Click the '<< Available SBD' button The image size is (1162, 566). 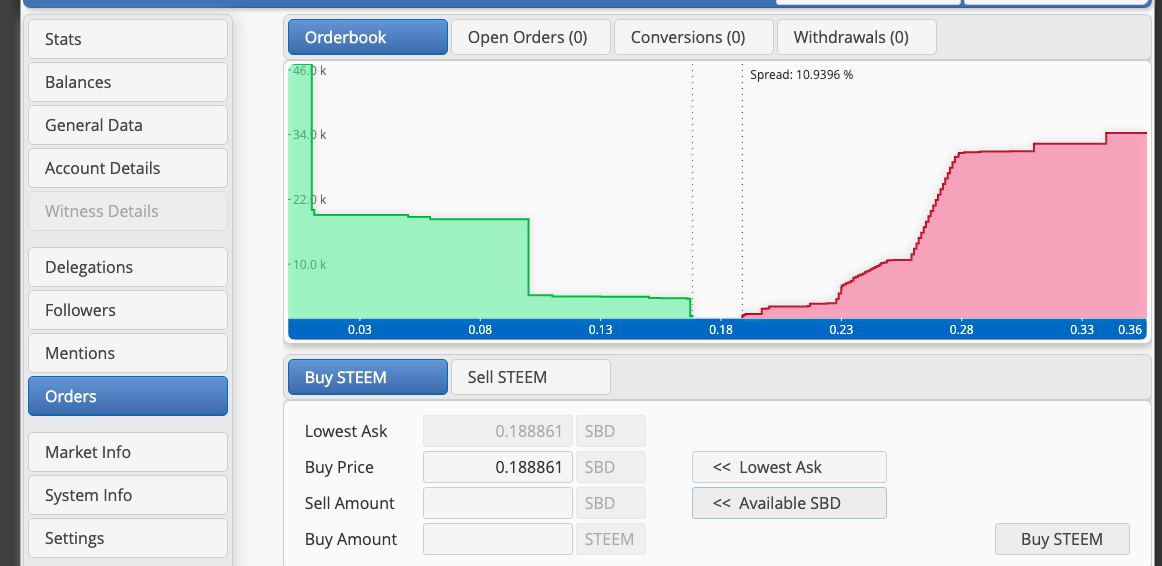[789, 503]
